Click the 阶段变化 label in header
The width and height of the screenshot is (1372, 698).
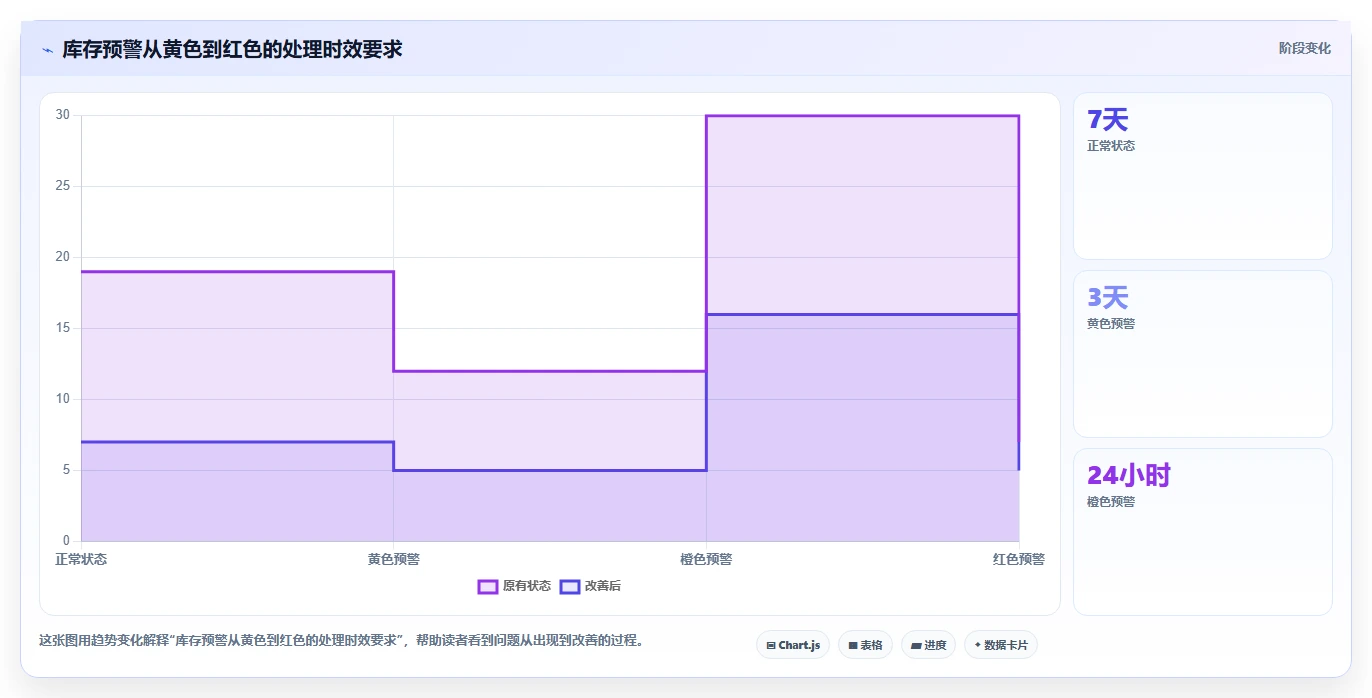(x=1304, y=48)
